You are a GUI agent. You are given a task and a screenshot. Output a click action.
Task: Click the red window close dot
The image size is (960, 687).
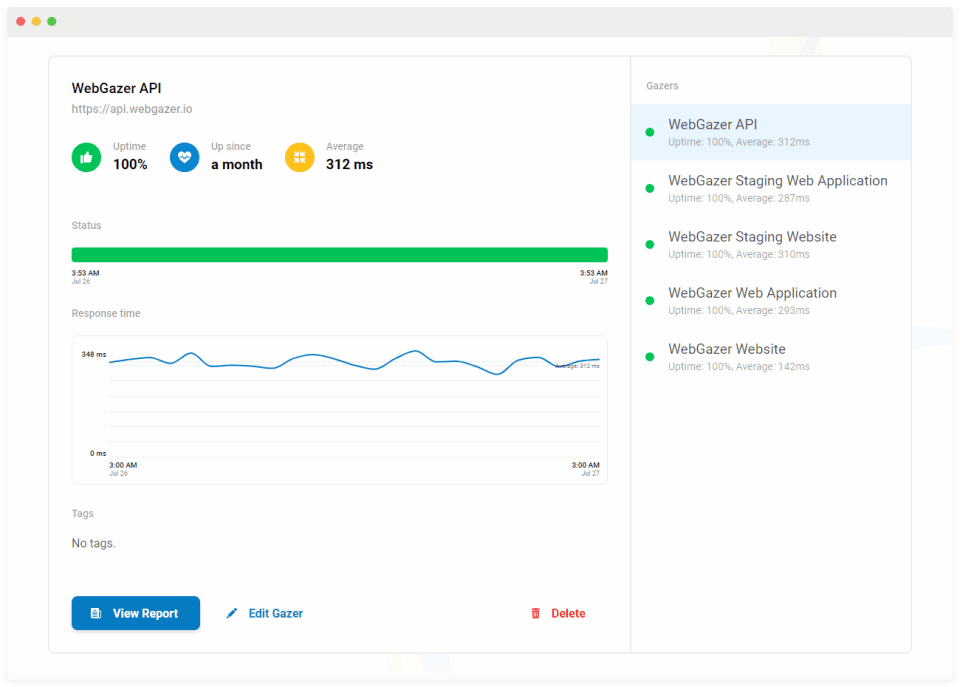(x=21, y=21)
